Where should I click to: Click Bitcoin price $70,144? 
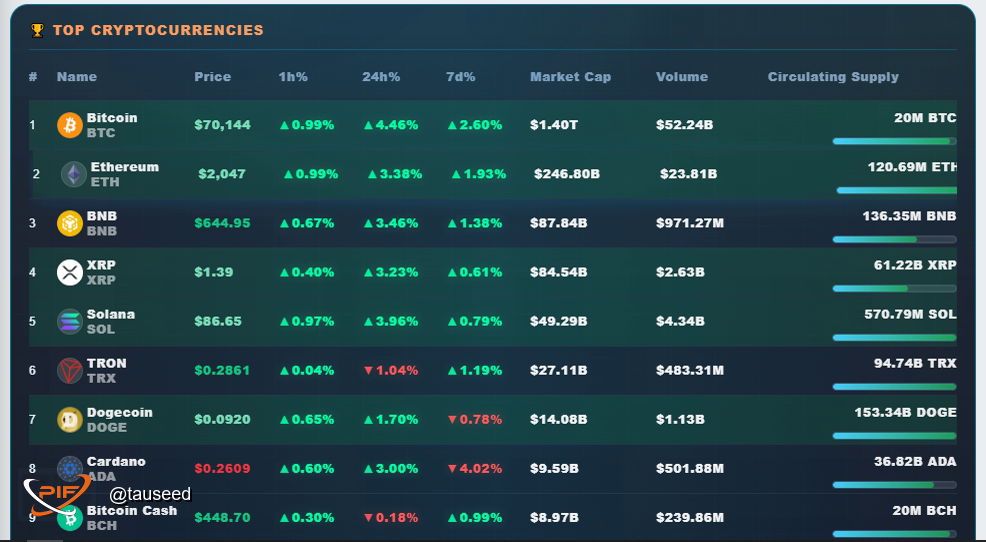point(223,125)
